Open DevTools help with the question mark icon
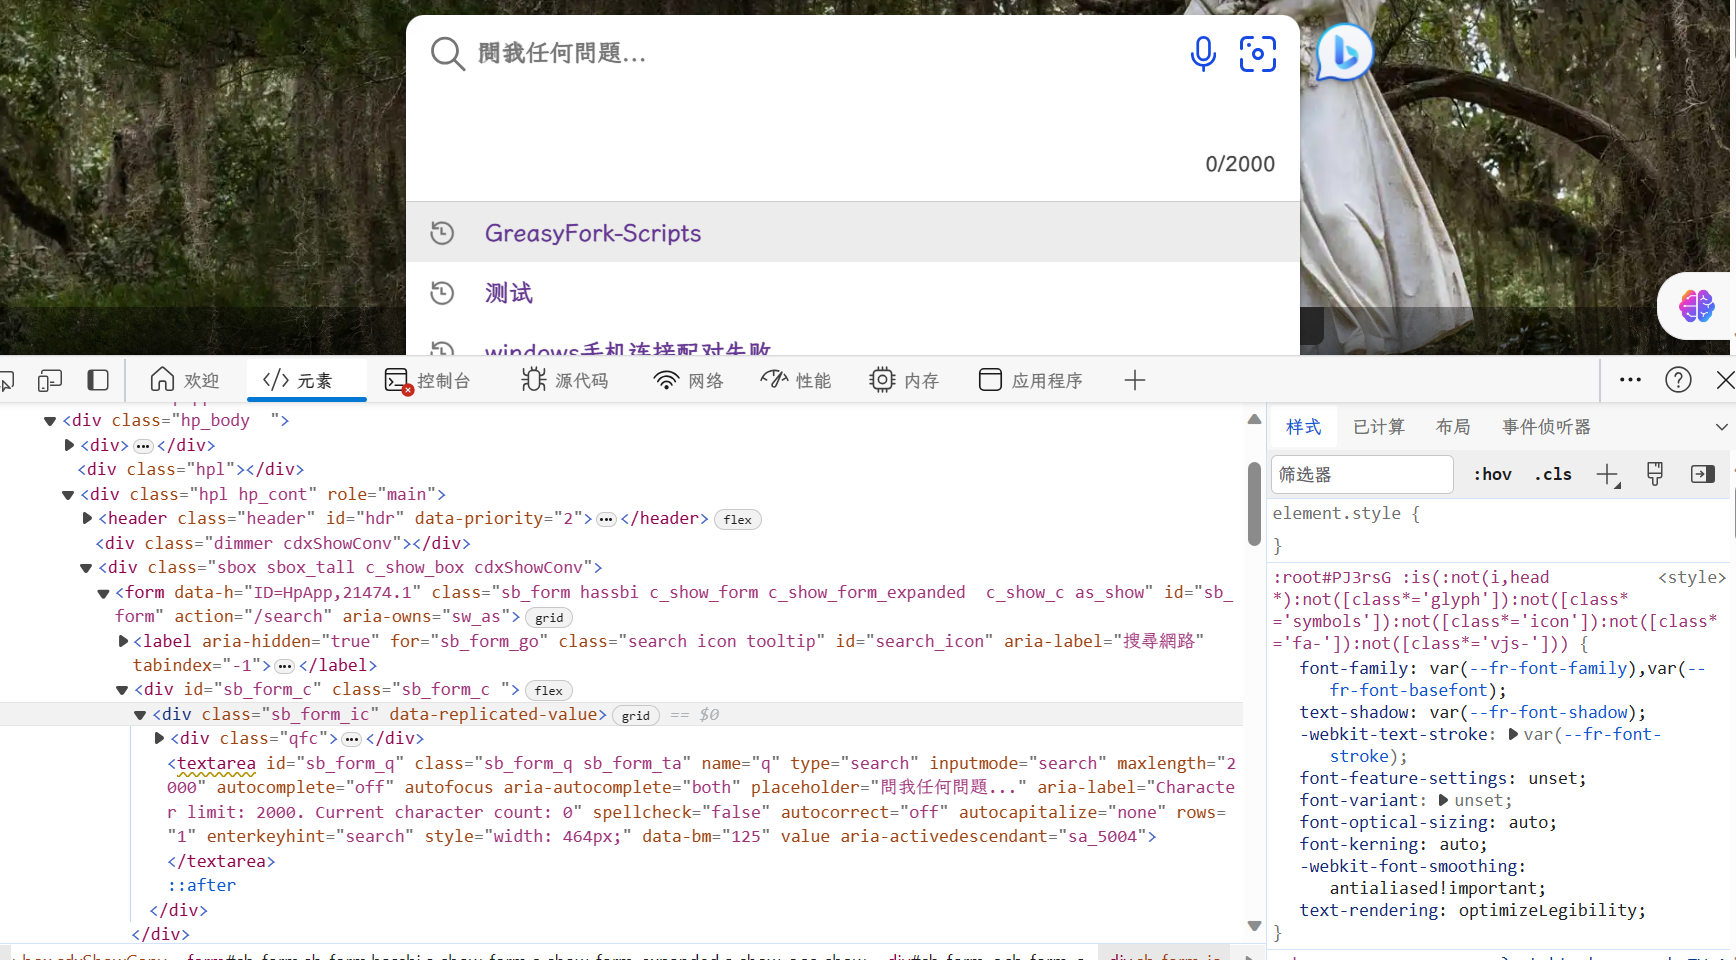Image resolution: width=1736 pixels, height=960 pixels. pyautogui.click(x=1678, y=380)
